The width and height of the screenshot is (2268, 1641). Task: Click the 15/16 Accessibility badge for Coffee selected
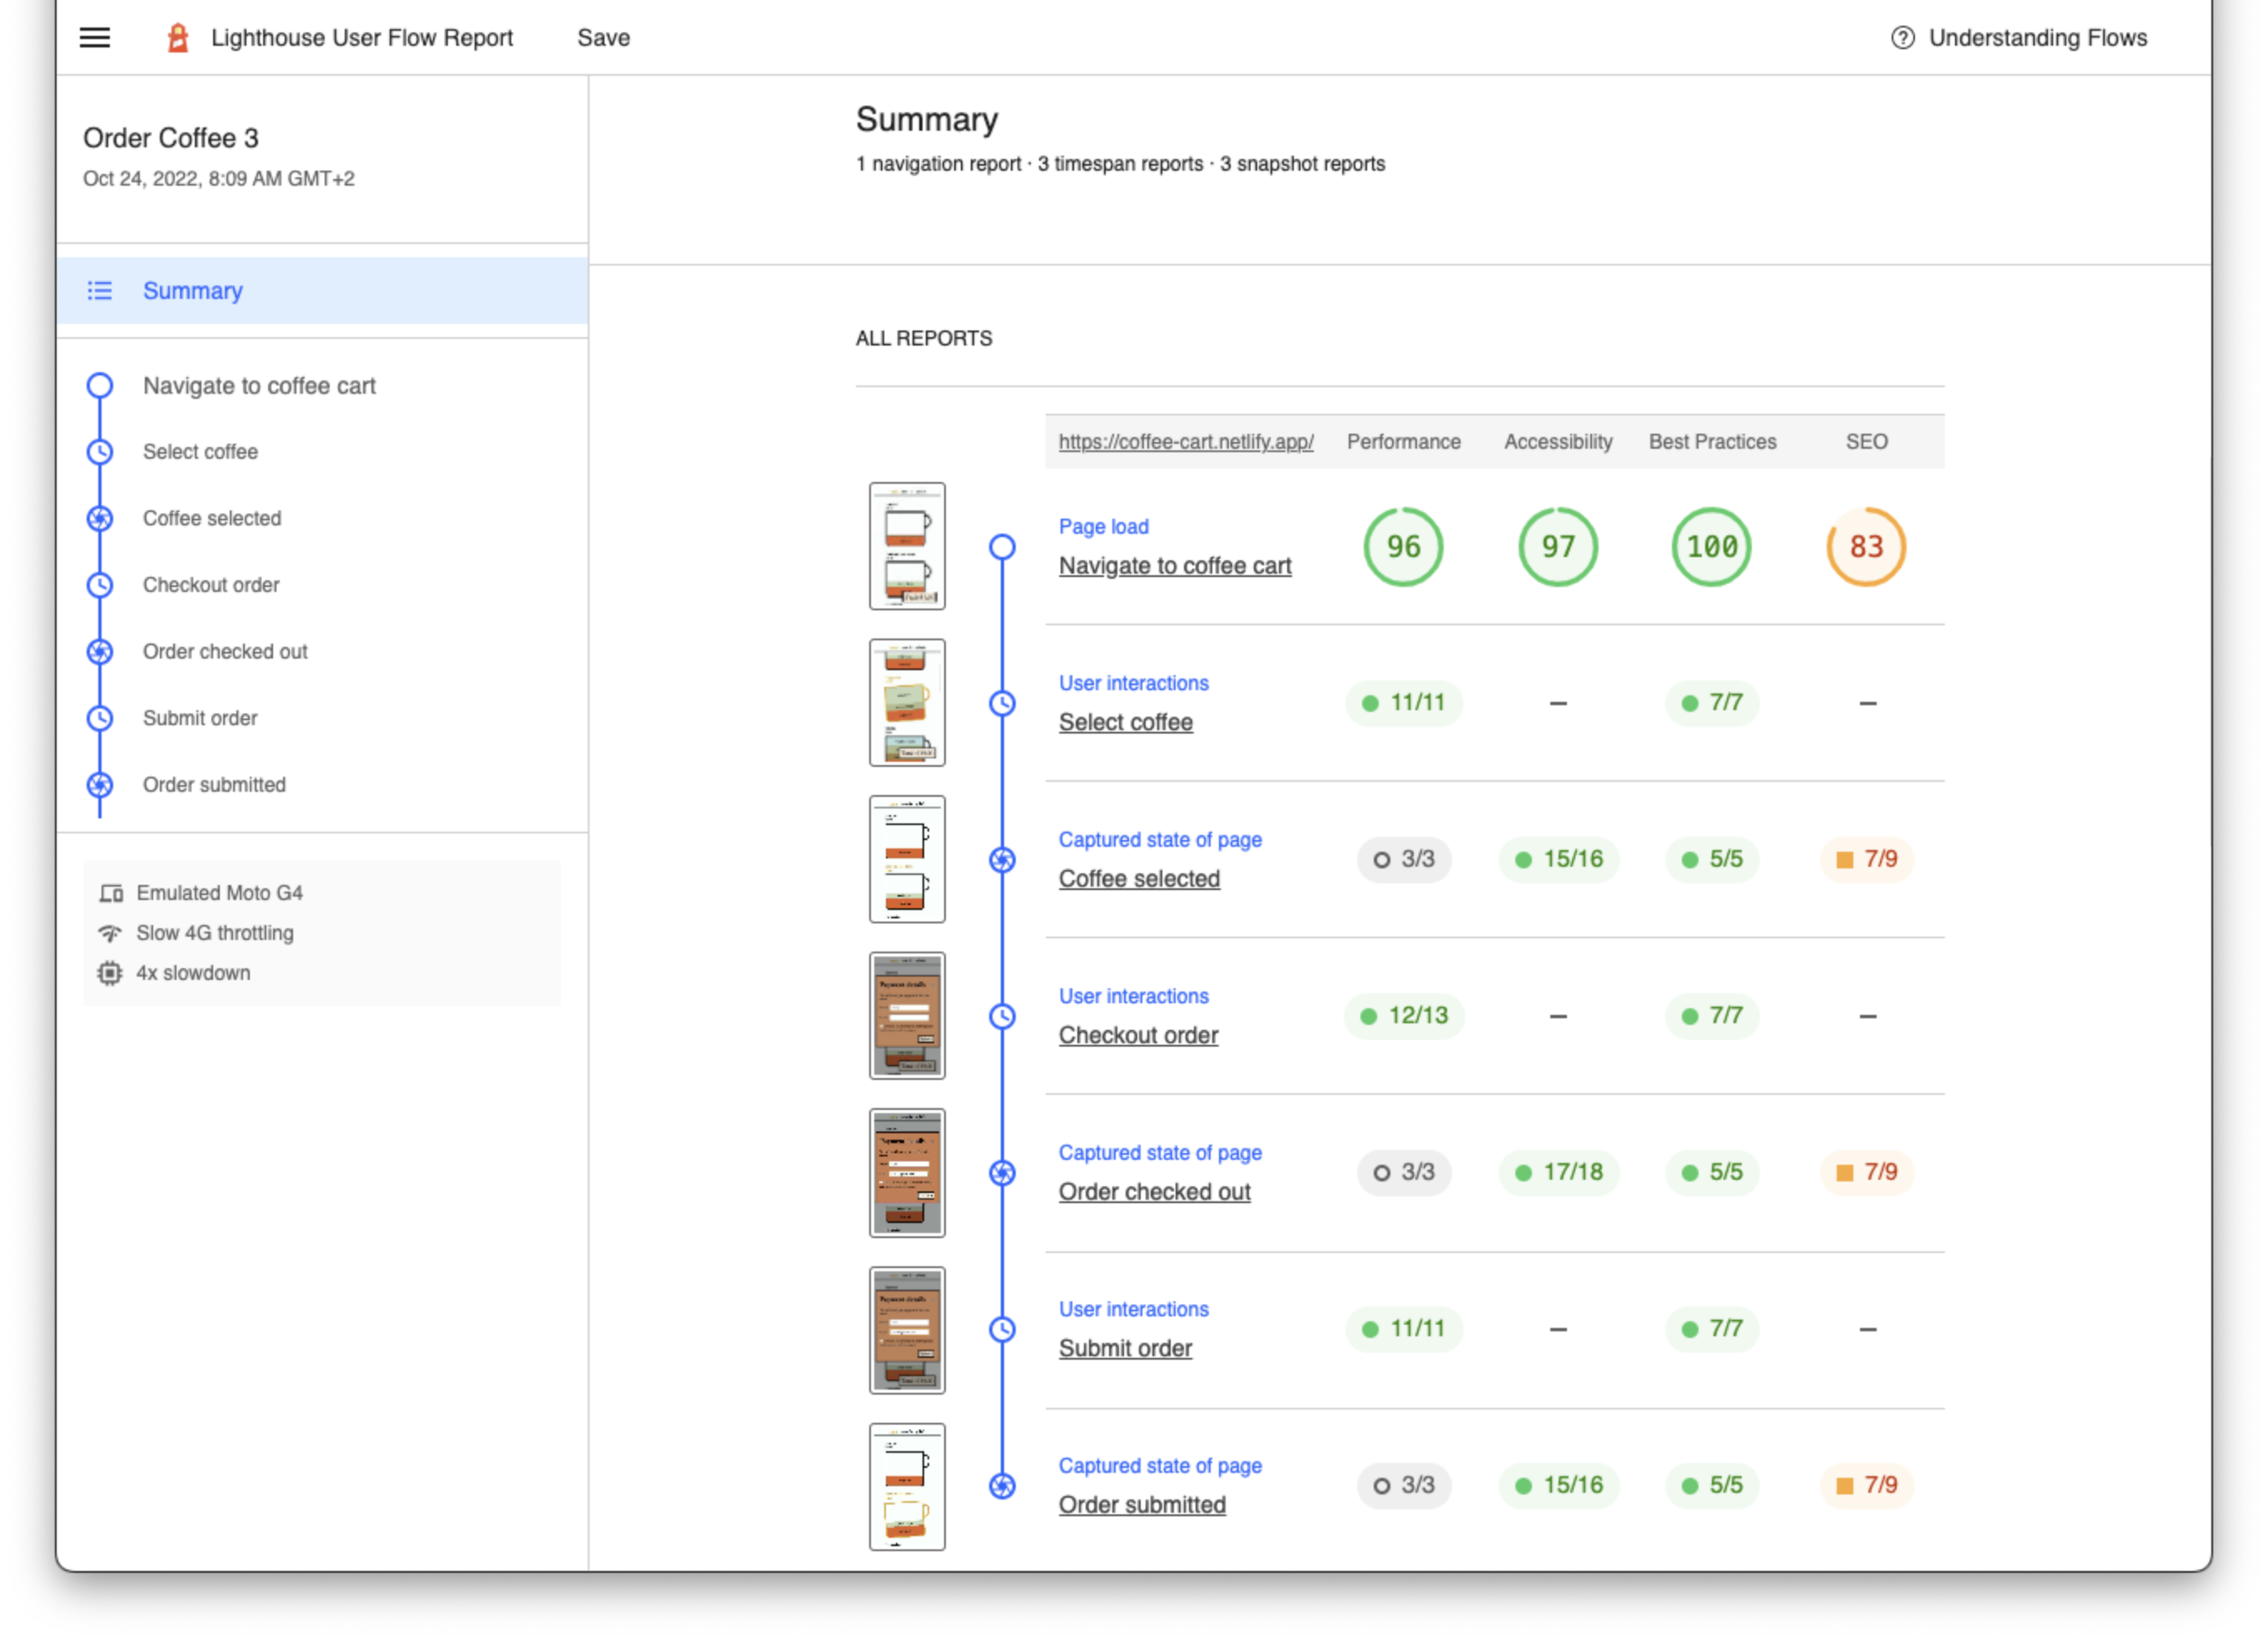coord(1558,860)
